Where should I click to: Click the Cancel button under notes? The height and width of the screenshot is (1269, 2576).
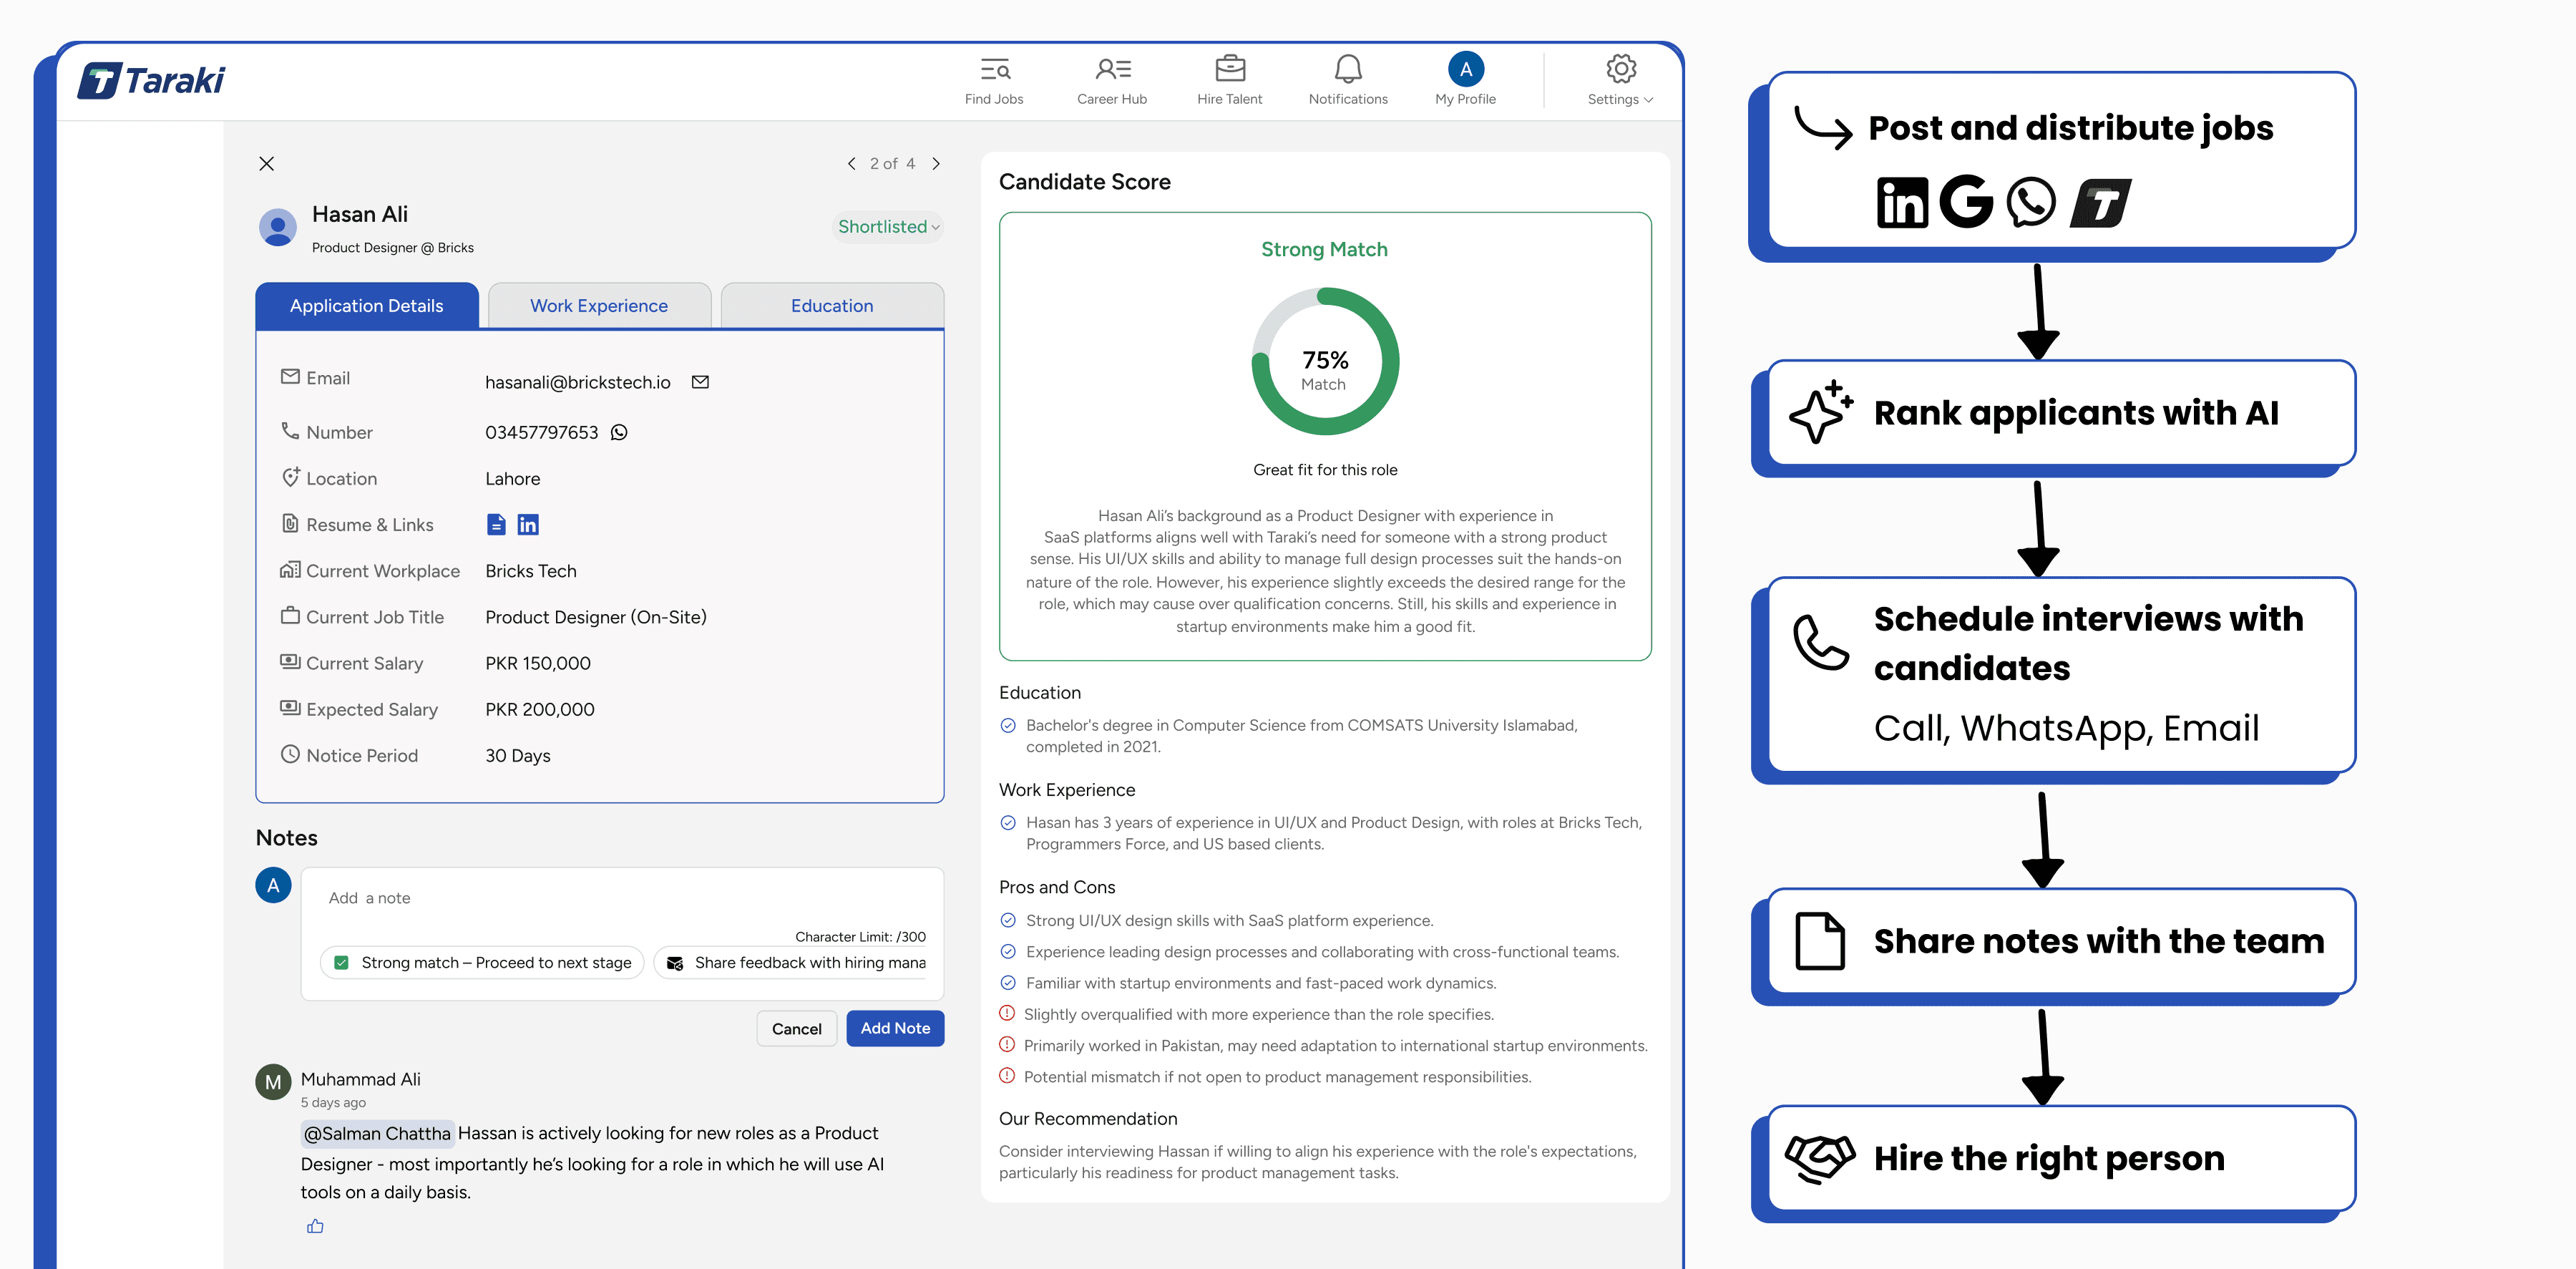pos(796,1029)
